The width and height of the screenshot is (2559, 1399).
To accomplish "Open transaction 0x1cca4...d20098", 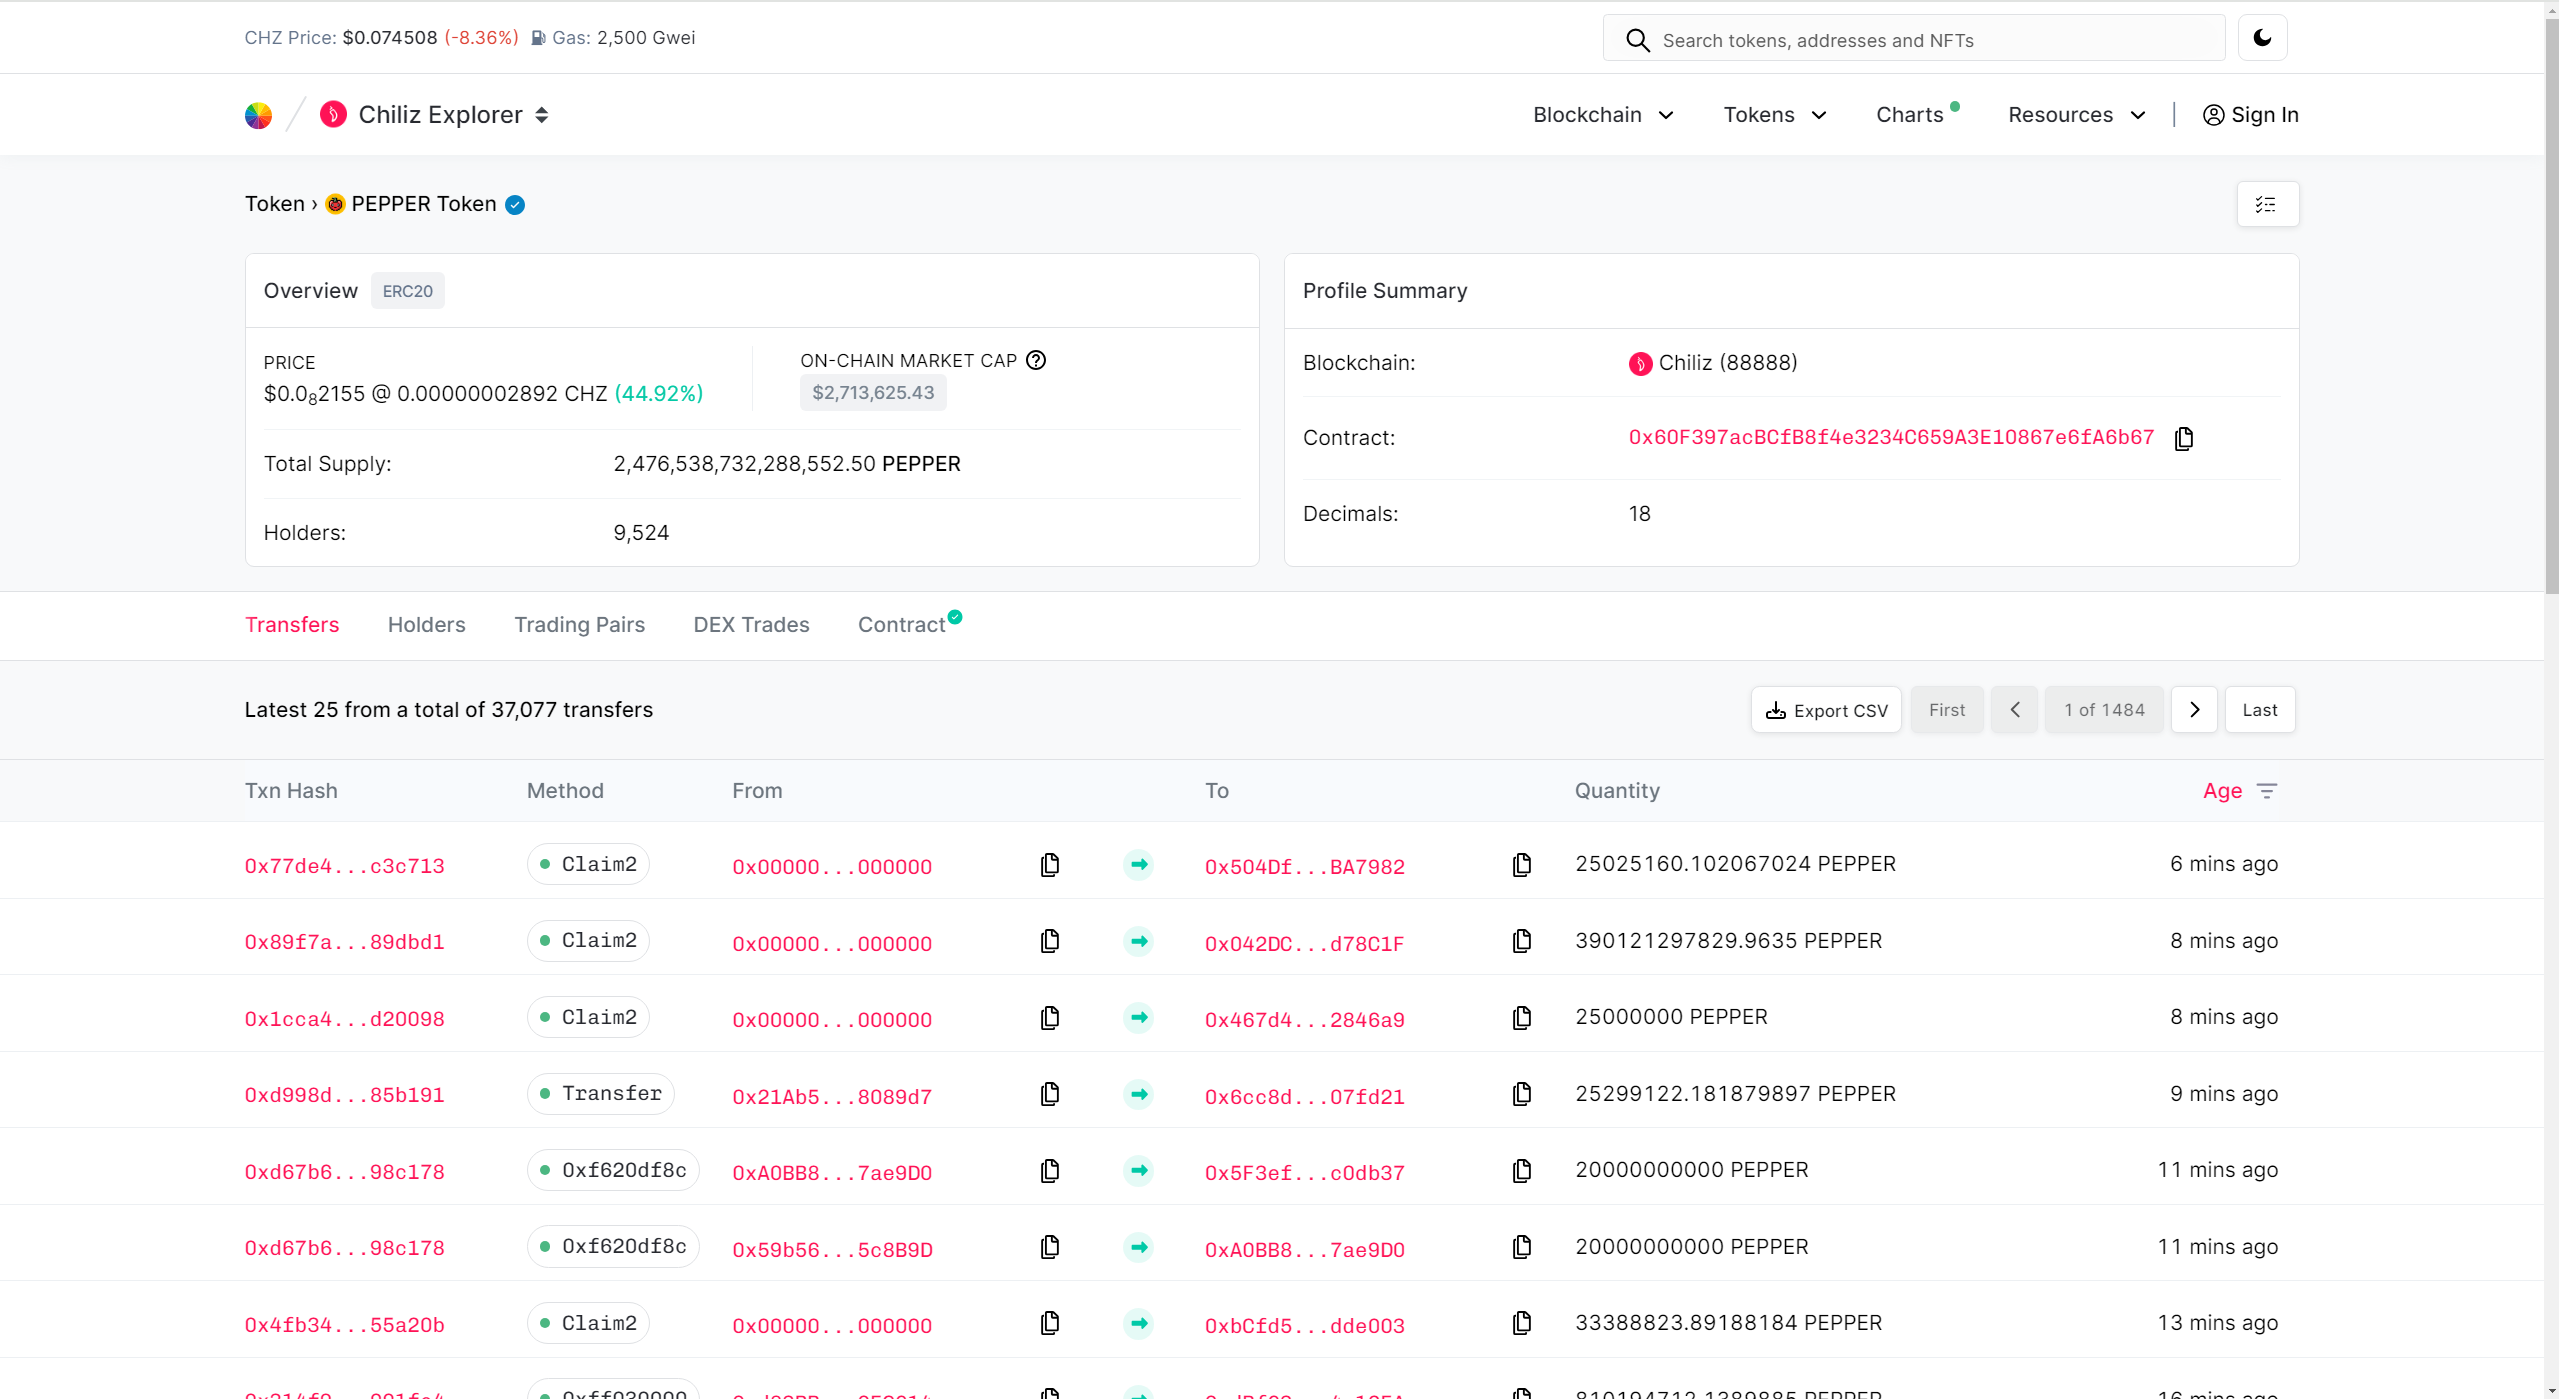I will (345, 1019).
